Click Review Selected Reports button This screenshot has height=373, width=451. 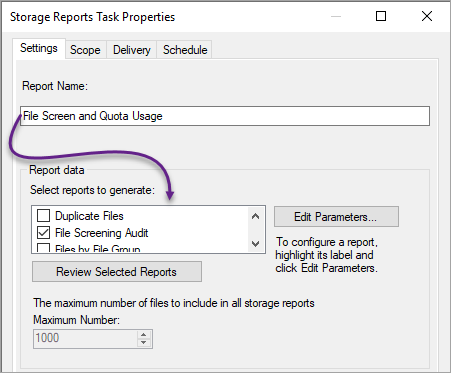click(117, 272)
